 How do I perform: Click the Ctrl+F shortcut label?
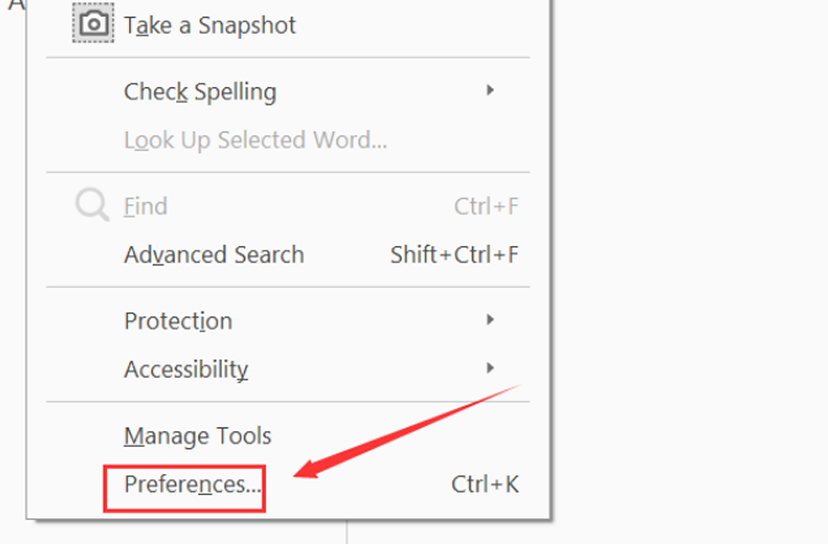click(486, 207)
